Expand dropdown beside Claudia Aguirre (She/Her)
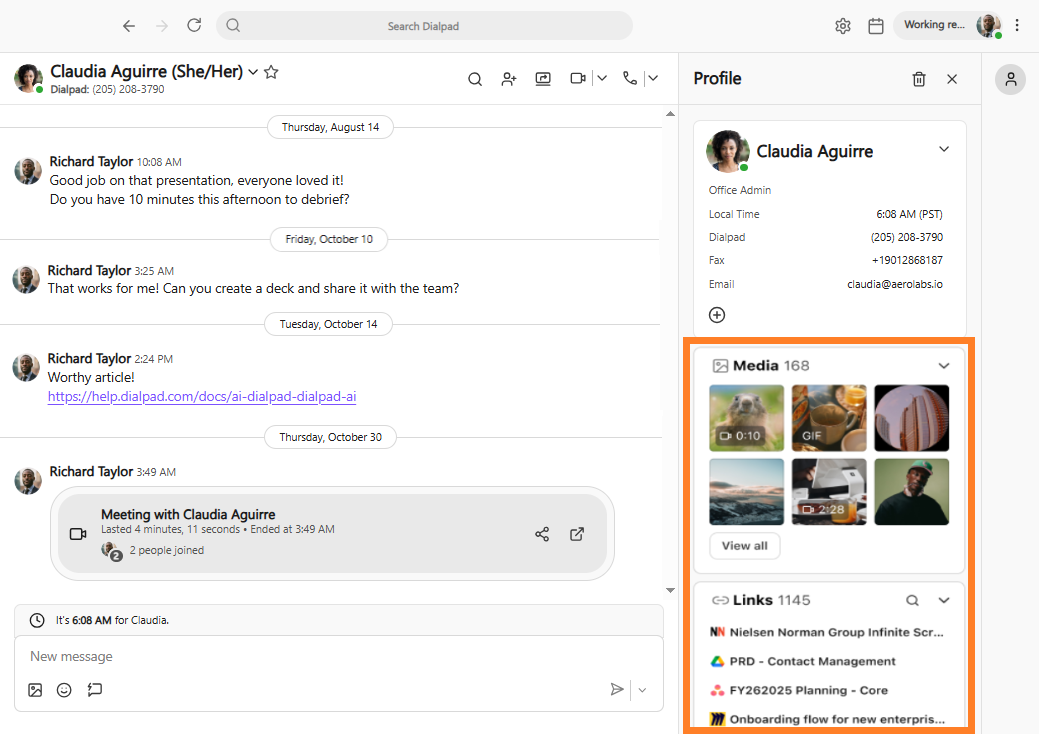 coord(253,72)
